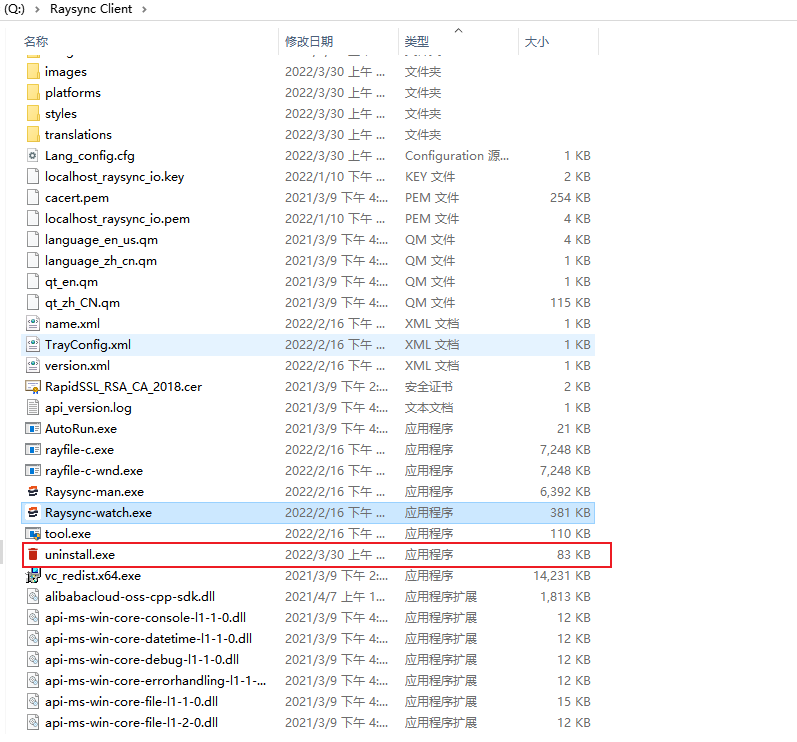Expand the chevron after Raysync Client breadcrumb
Image resolution: width=797 pixels, height=742 pixels.
tap(144, 9)
